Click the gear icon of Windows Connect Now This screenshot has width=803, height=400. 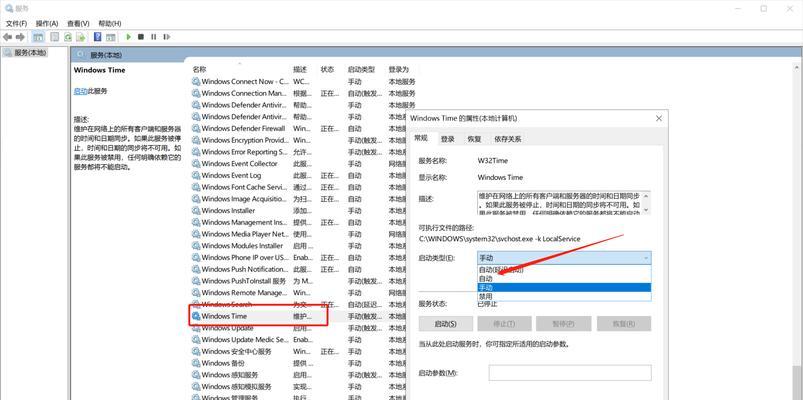(196, 81)
